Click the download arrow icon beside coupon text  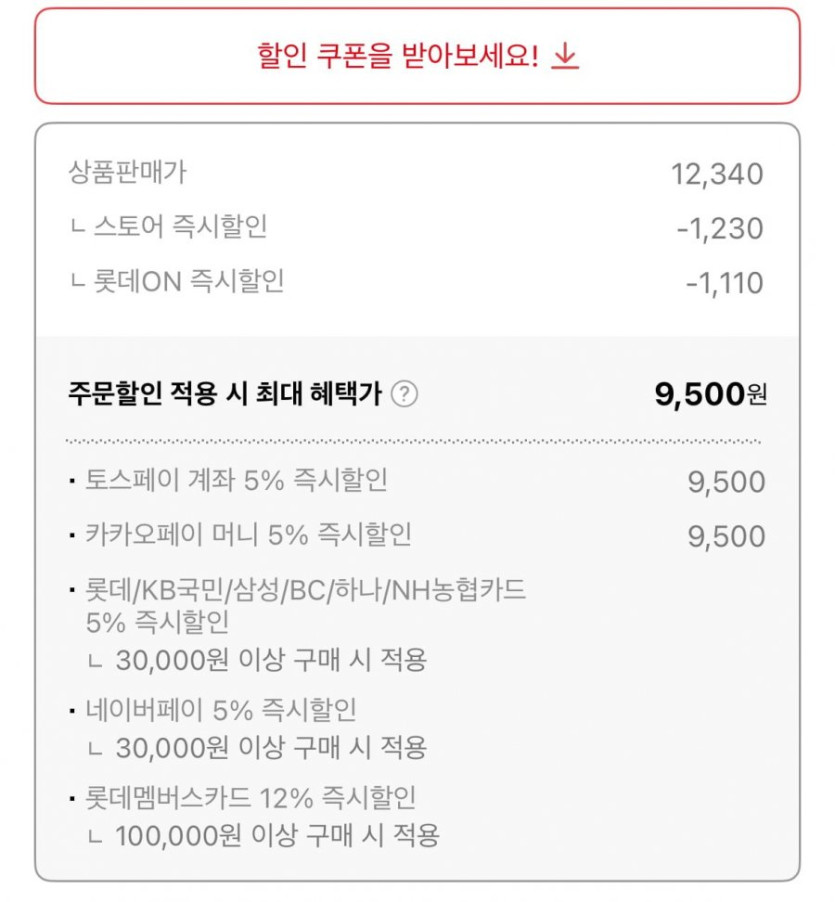566,56
